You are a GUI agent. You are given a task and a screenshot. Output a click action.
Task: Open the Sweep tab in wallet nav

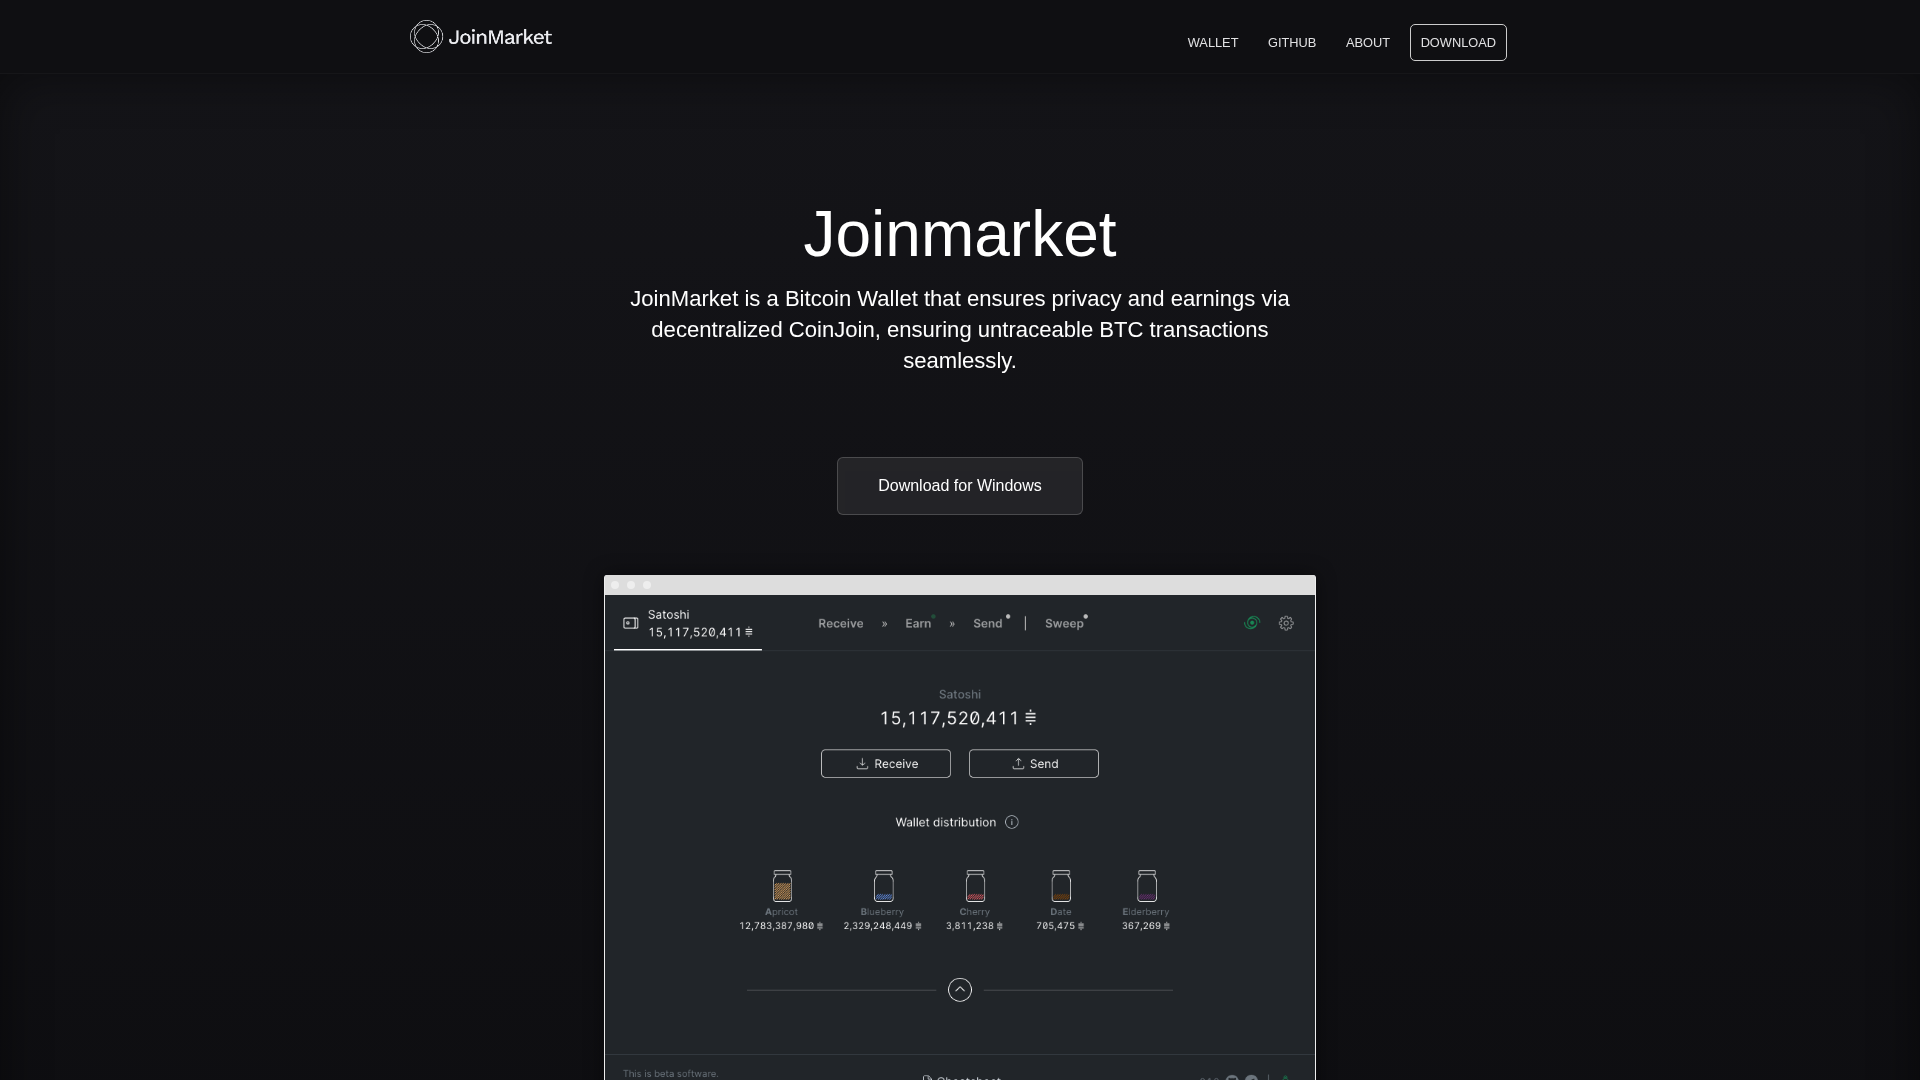[x=1064, y=624]
